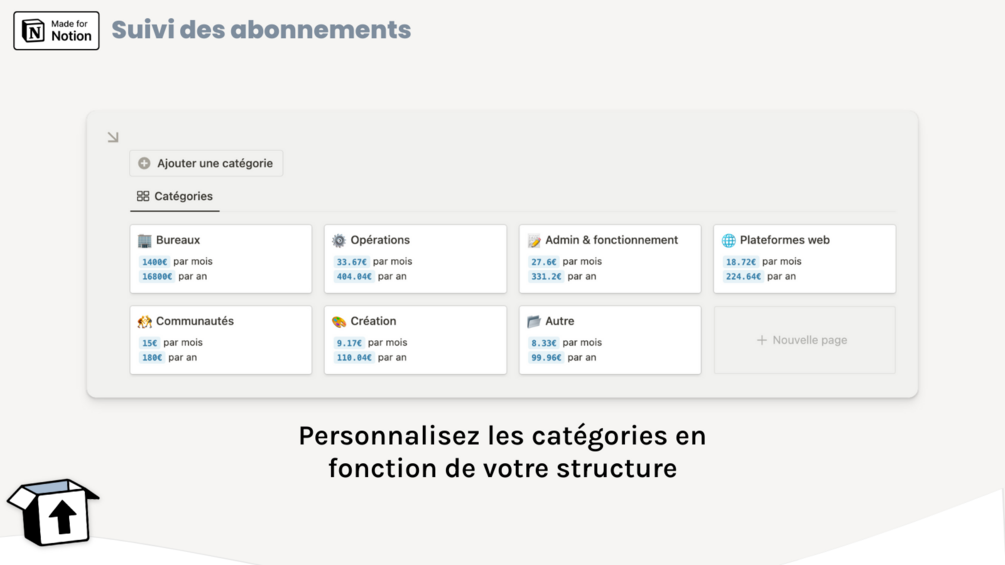The width and height of the screenshot is (1005, 565).
Task: Add a Nouvelle page card
Action: coord(804,340)
